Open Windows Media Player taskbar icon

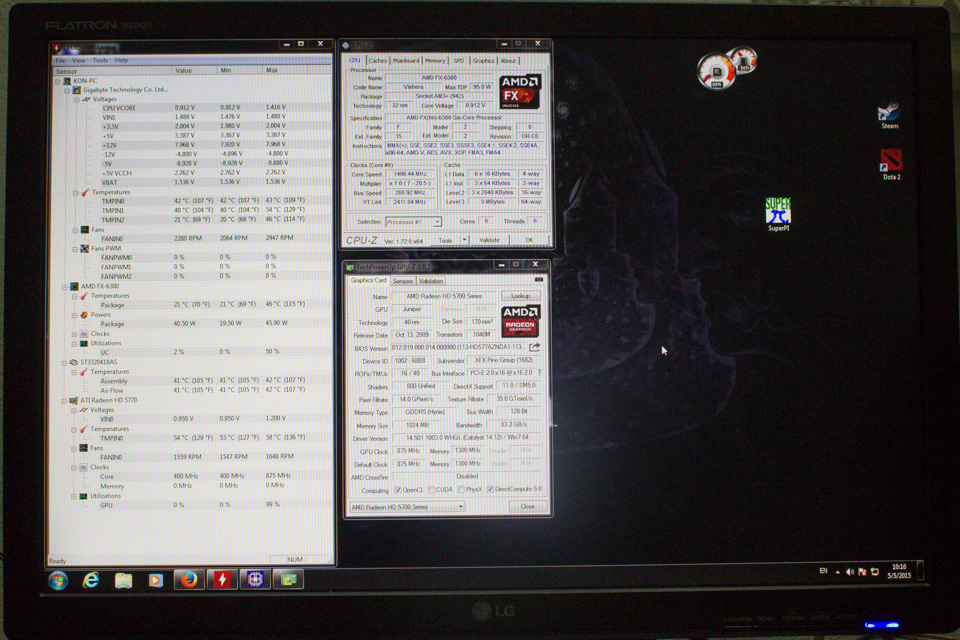pos(156,579)
